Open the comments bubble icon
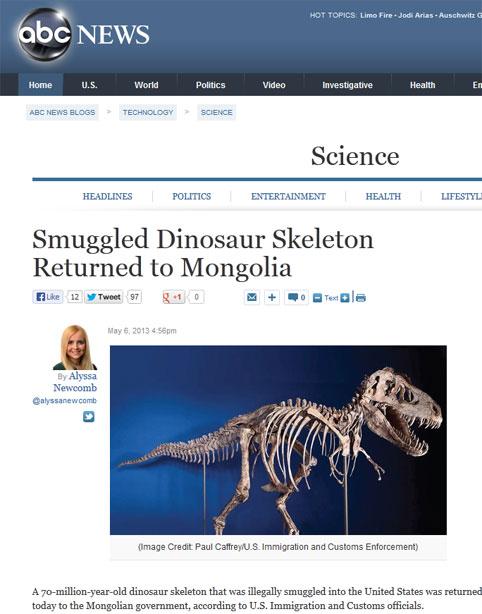 (296, 298)
